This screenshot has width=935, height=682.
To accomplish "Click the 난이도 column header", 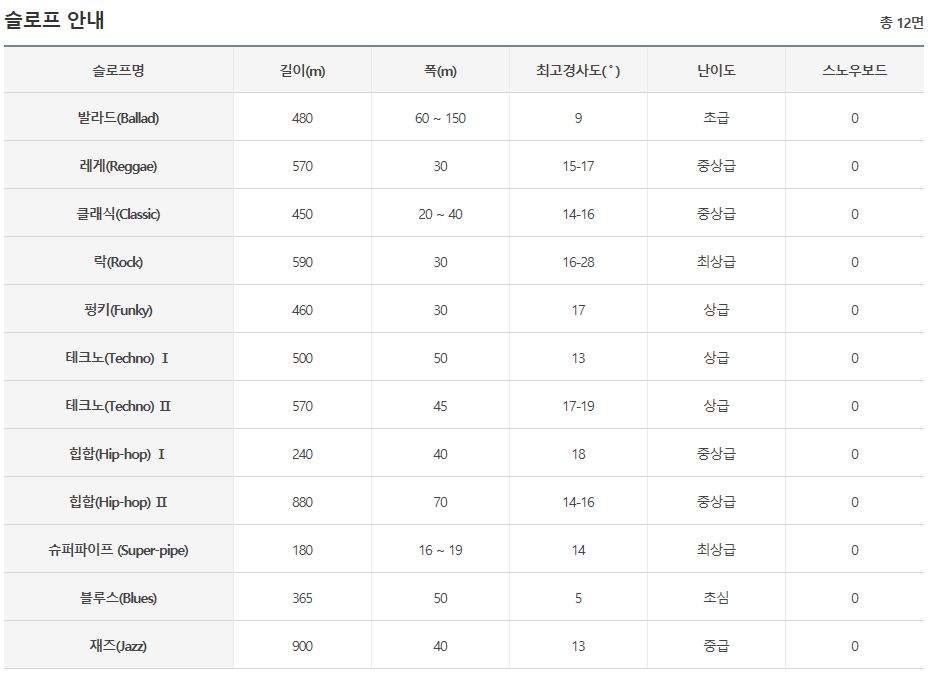I will pos(716,70).
